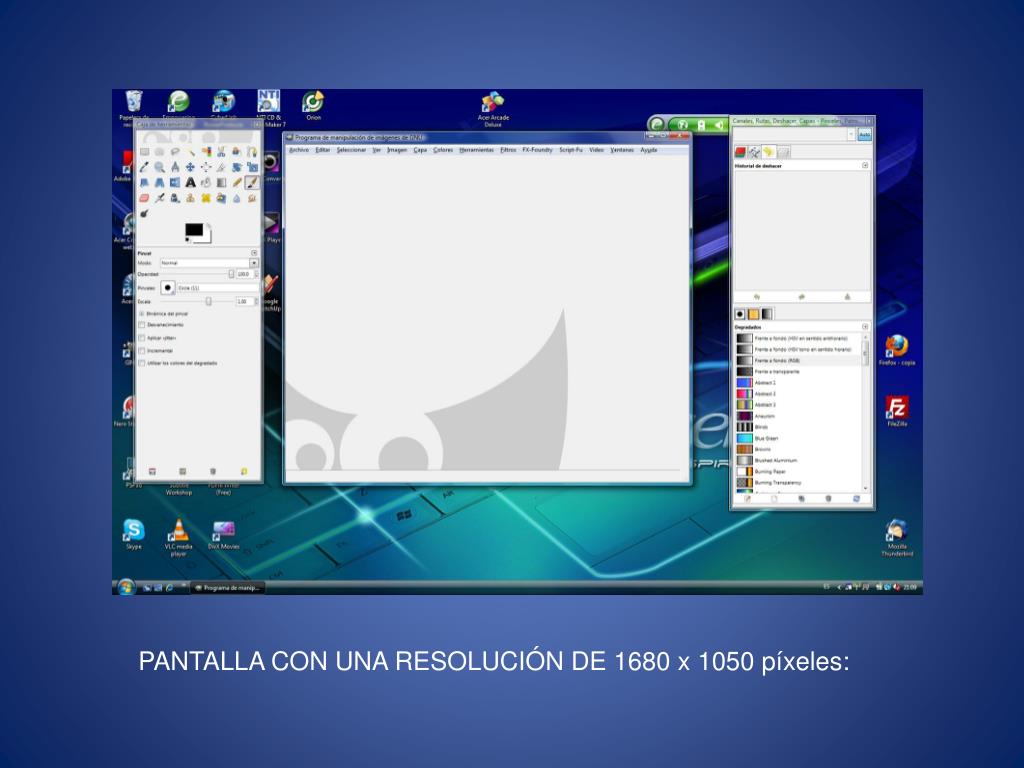
Task: Open the Archivo menu
Action: pyautogui.click(x=299, y=150)
